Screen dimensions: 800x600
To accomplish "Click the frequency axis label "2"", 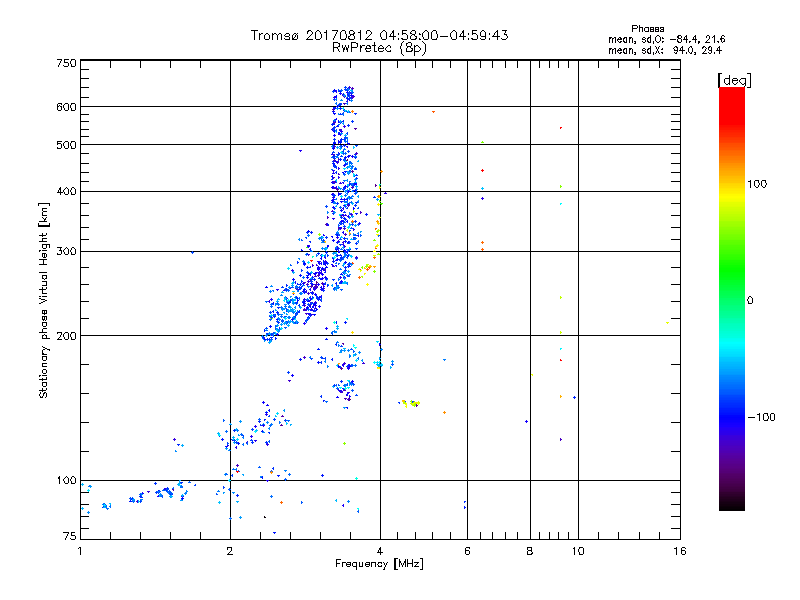I will tap(230, 551).
